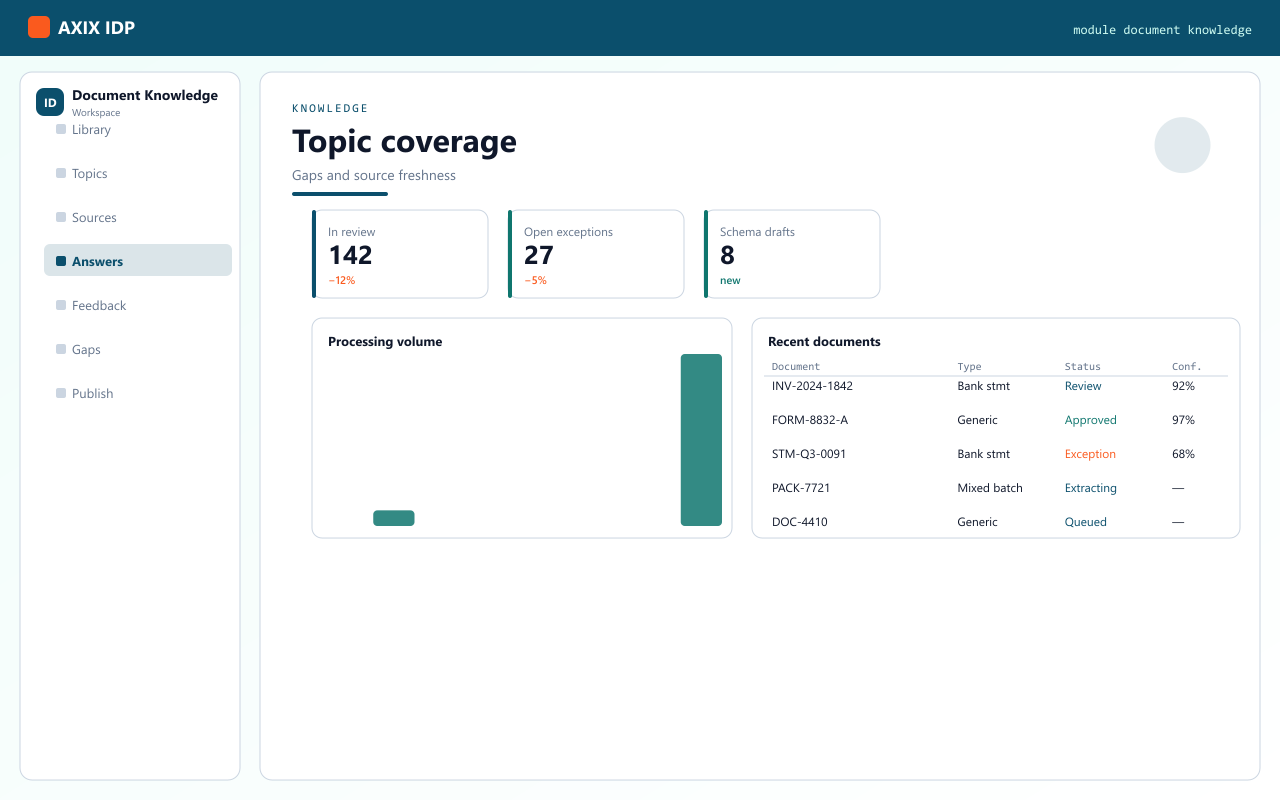Click the 68% confidence value
This screenshot has height=800, width=1280.
pyautogui.click(x=1183, y=454)
